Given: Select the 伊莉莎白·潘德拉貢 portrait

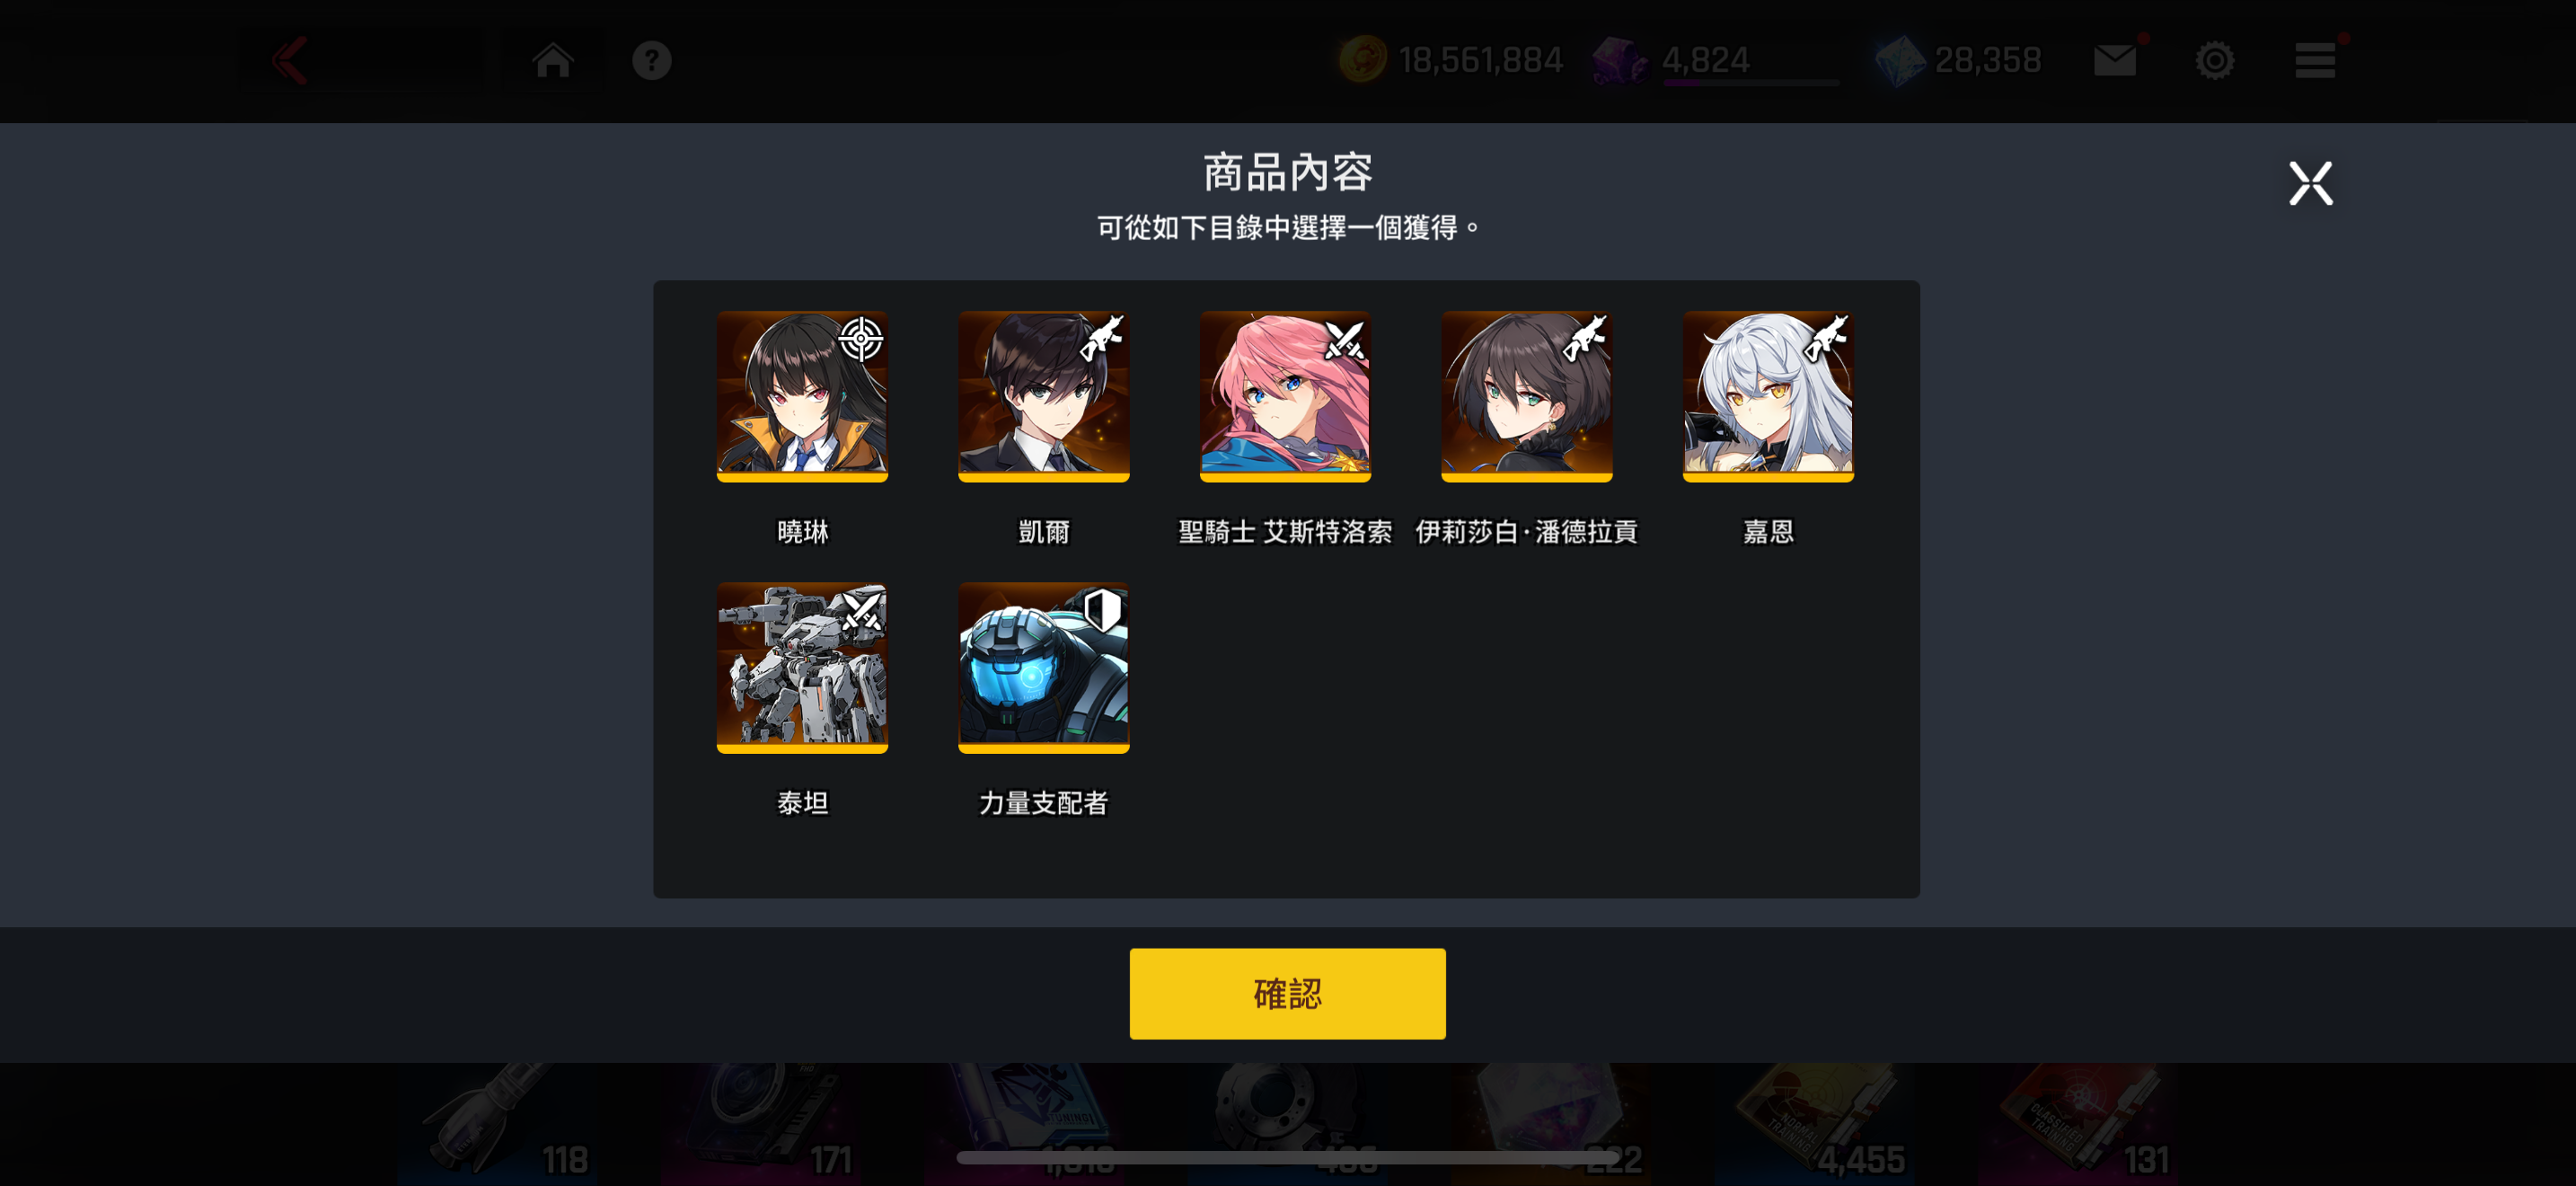Looking at the screenshot, I should [x=1526, y=396].
